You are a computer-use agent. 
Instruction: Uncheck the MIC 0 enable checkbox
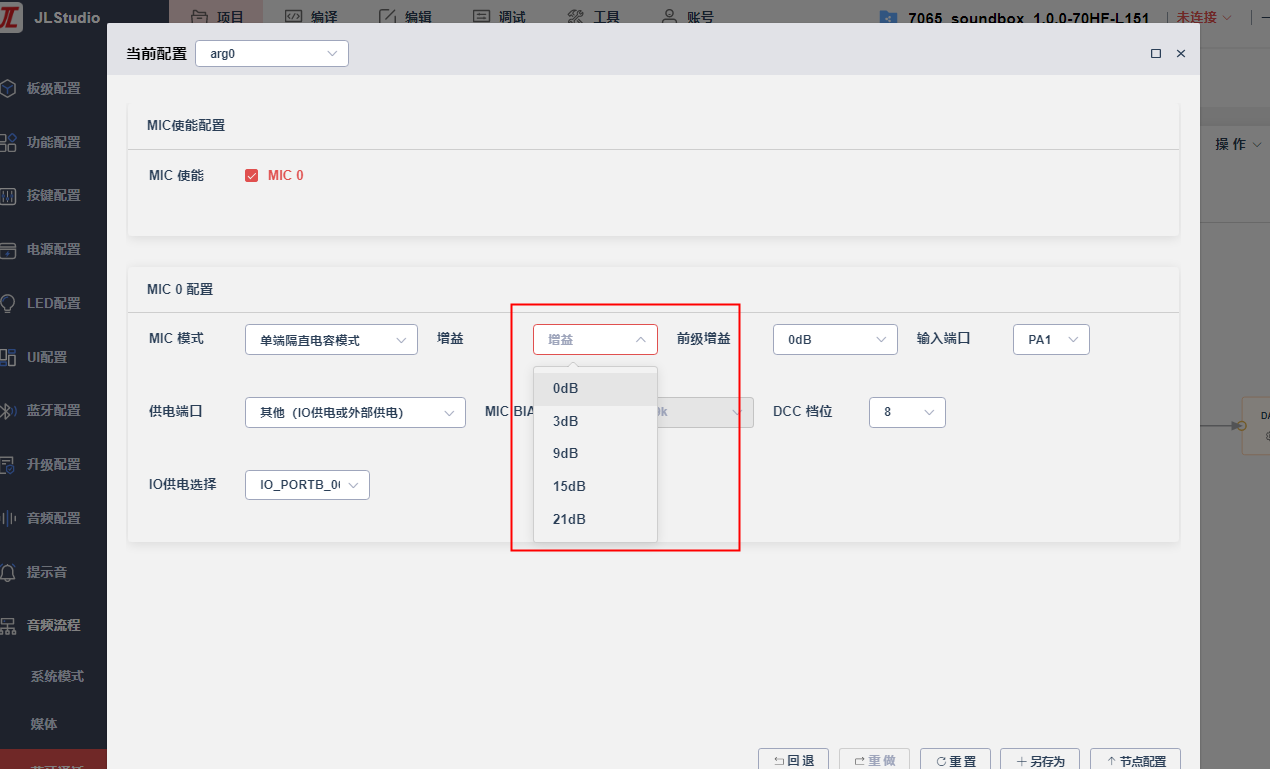(252, 176)
